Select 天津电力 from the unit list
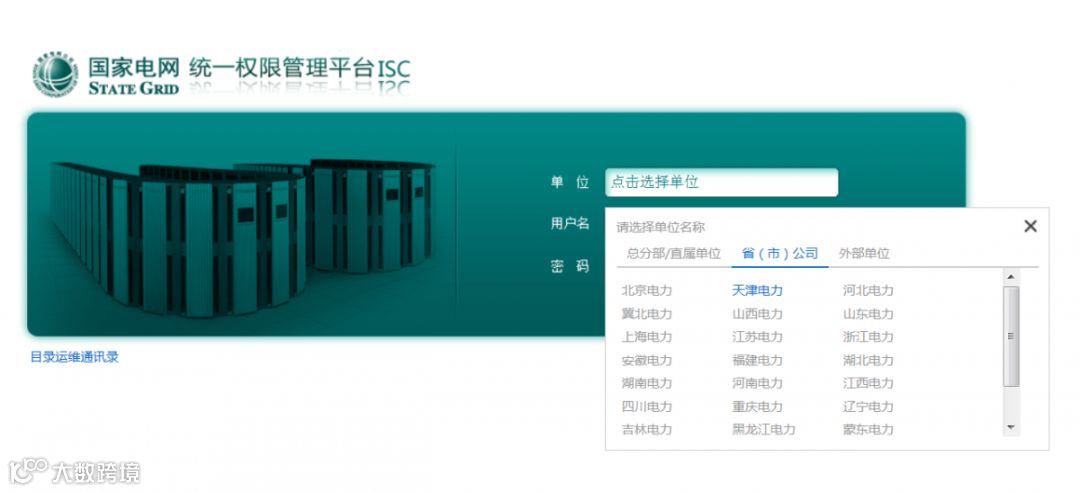This screenshot has height=492, width=1080. (757, 291)
